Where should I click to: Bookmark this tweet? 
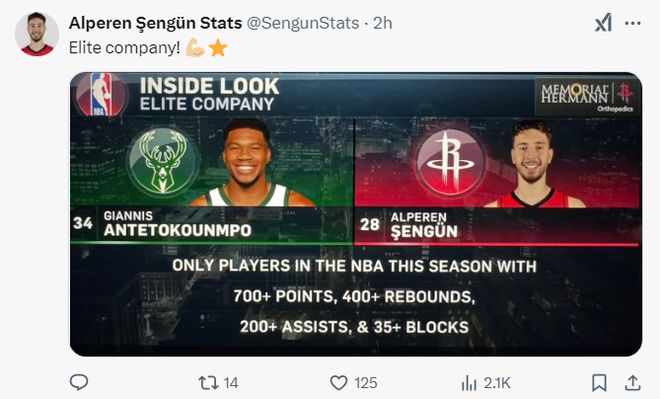coord(599,383)
